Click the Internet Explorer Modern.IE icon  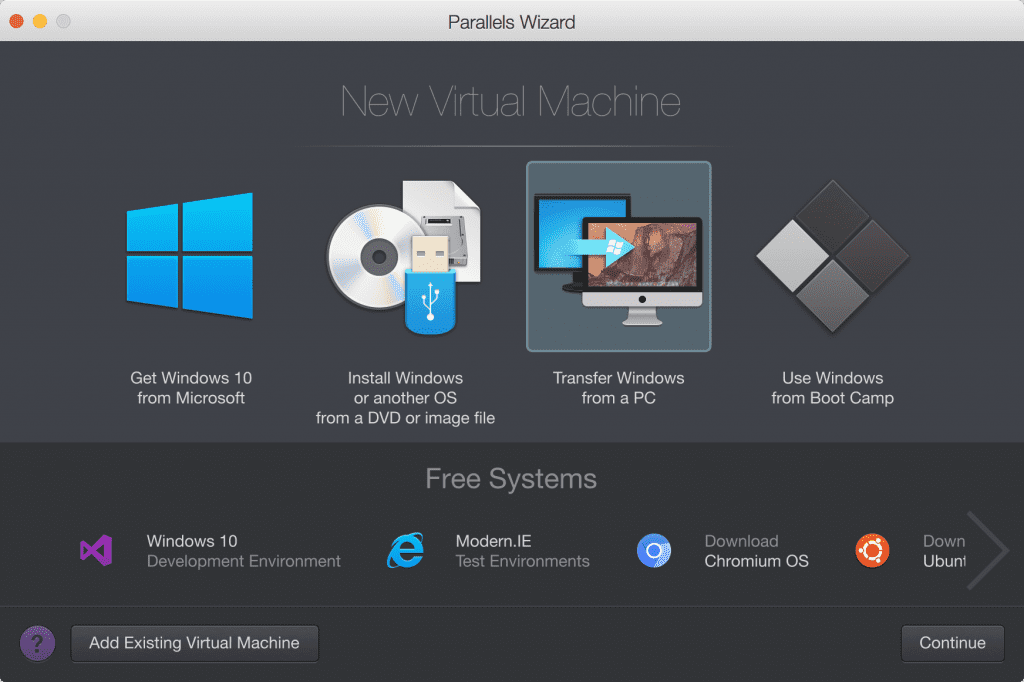pos(405,551)
